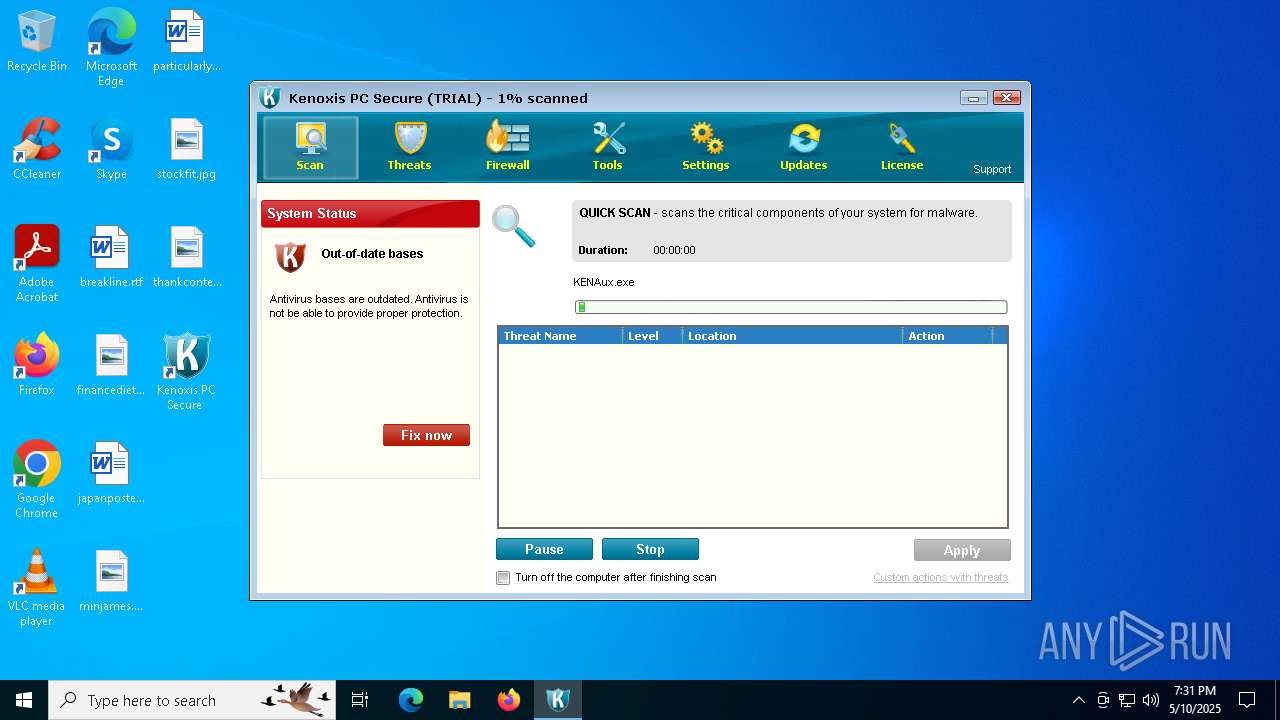This screenshot has height=720, width=1280.
Task: Select the VLC media player desktop shortcut
Action: (37, 588)
